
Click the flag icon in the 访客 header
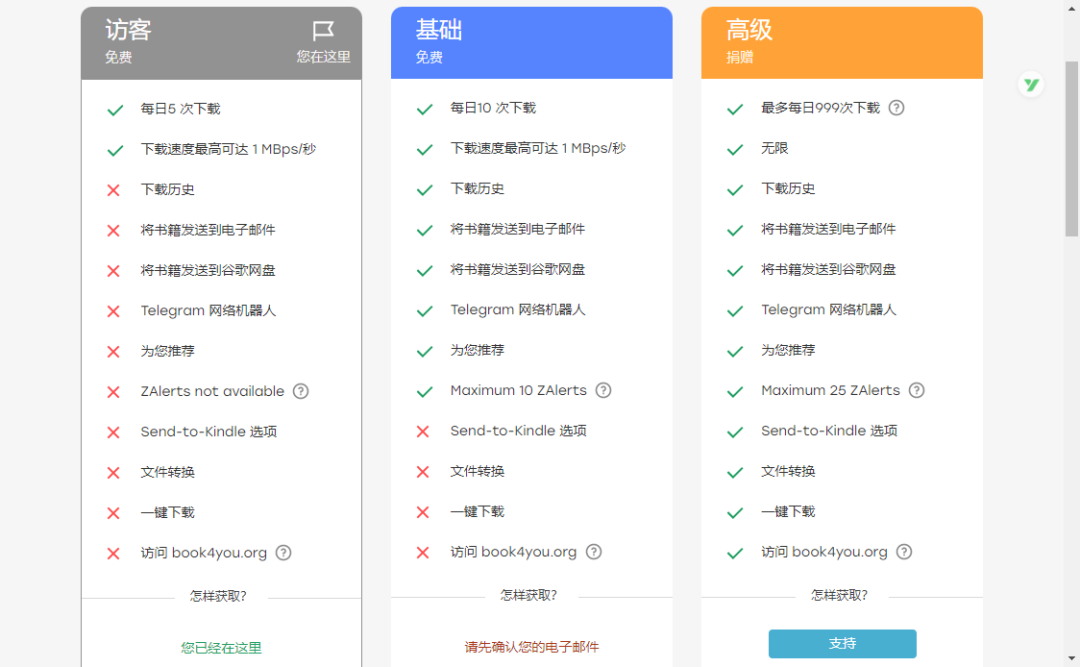pos(322,30)
